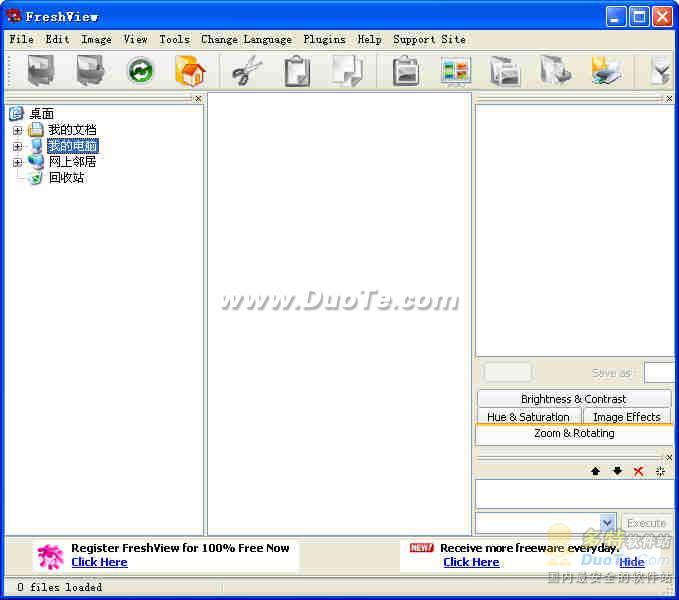Click Hide link in banner
679x600 pixels.
click(x=631, y=562)
